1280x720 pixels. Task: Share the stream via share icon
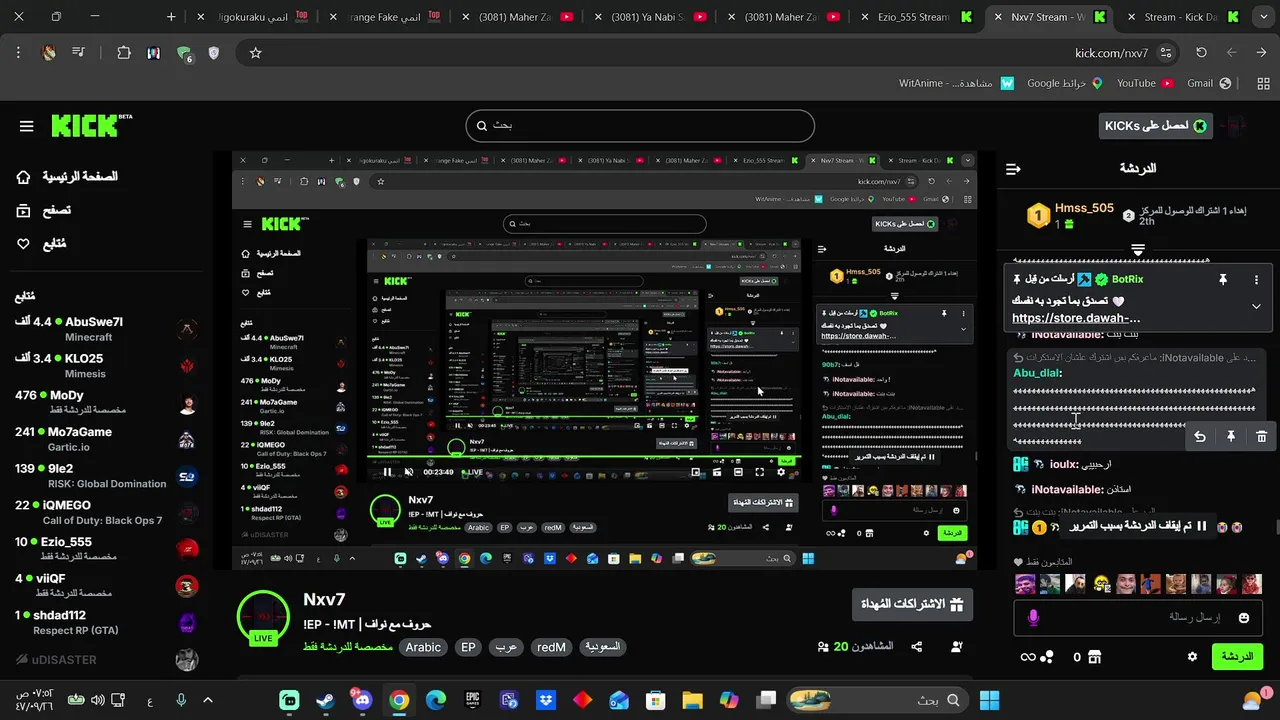point(917,647)
